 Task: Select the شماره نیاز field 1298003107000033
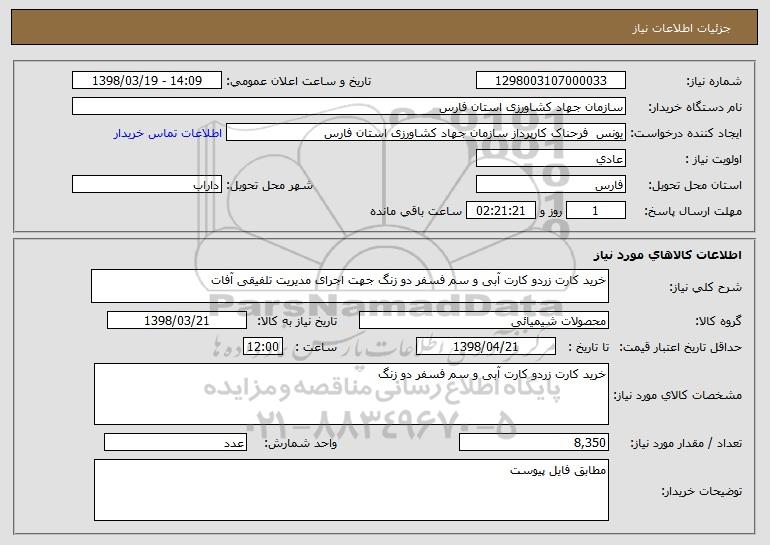tap(550, 81)
